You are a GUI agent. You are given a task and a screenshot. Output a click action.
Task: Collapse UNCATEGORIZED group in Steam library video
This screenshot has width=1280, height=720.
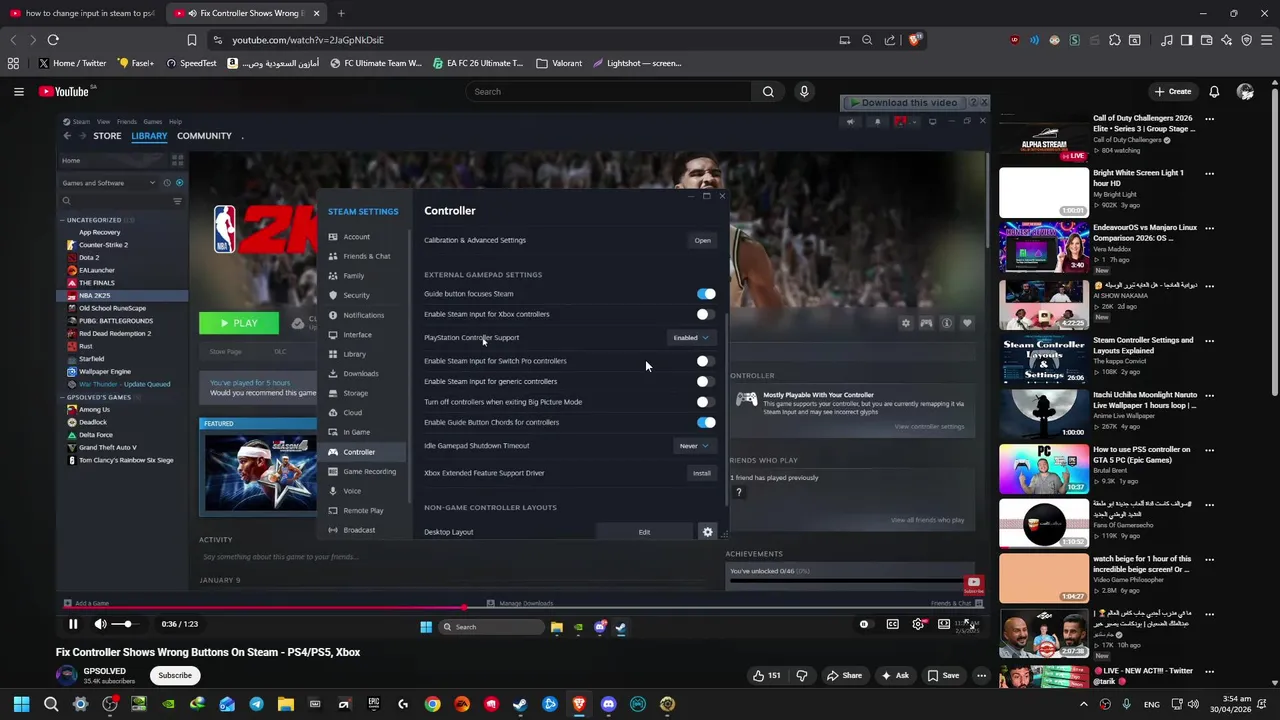[62, 220]
